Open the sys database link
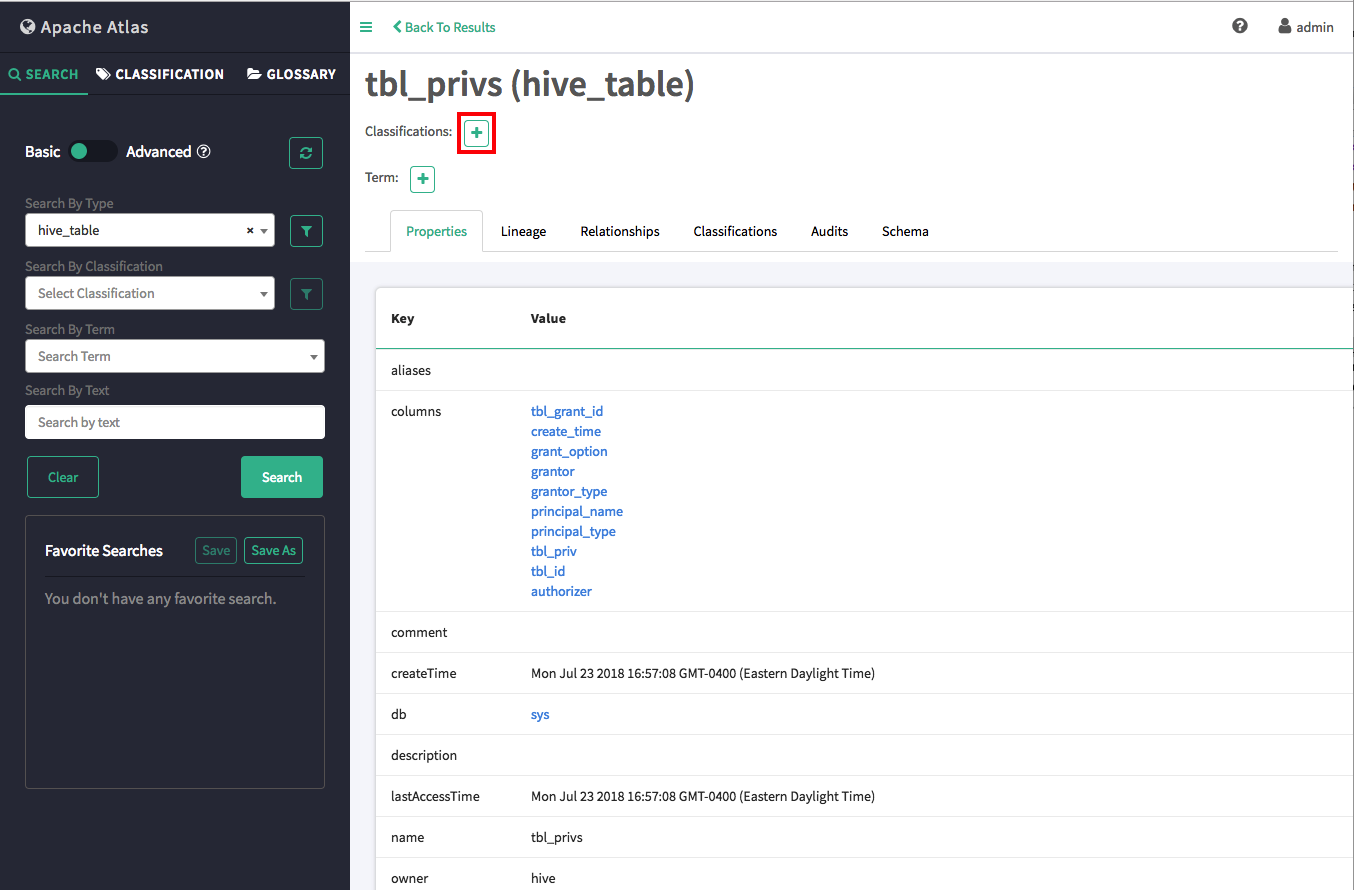Screen dimensions: 1354x890 [540, 714]
